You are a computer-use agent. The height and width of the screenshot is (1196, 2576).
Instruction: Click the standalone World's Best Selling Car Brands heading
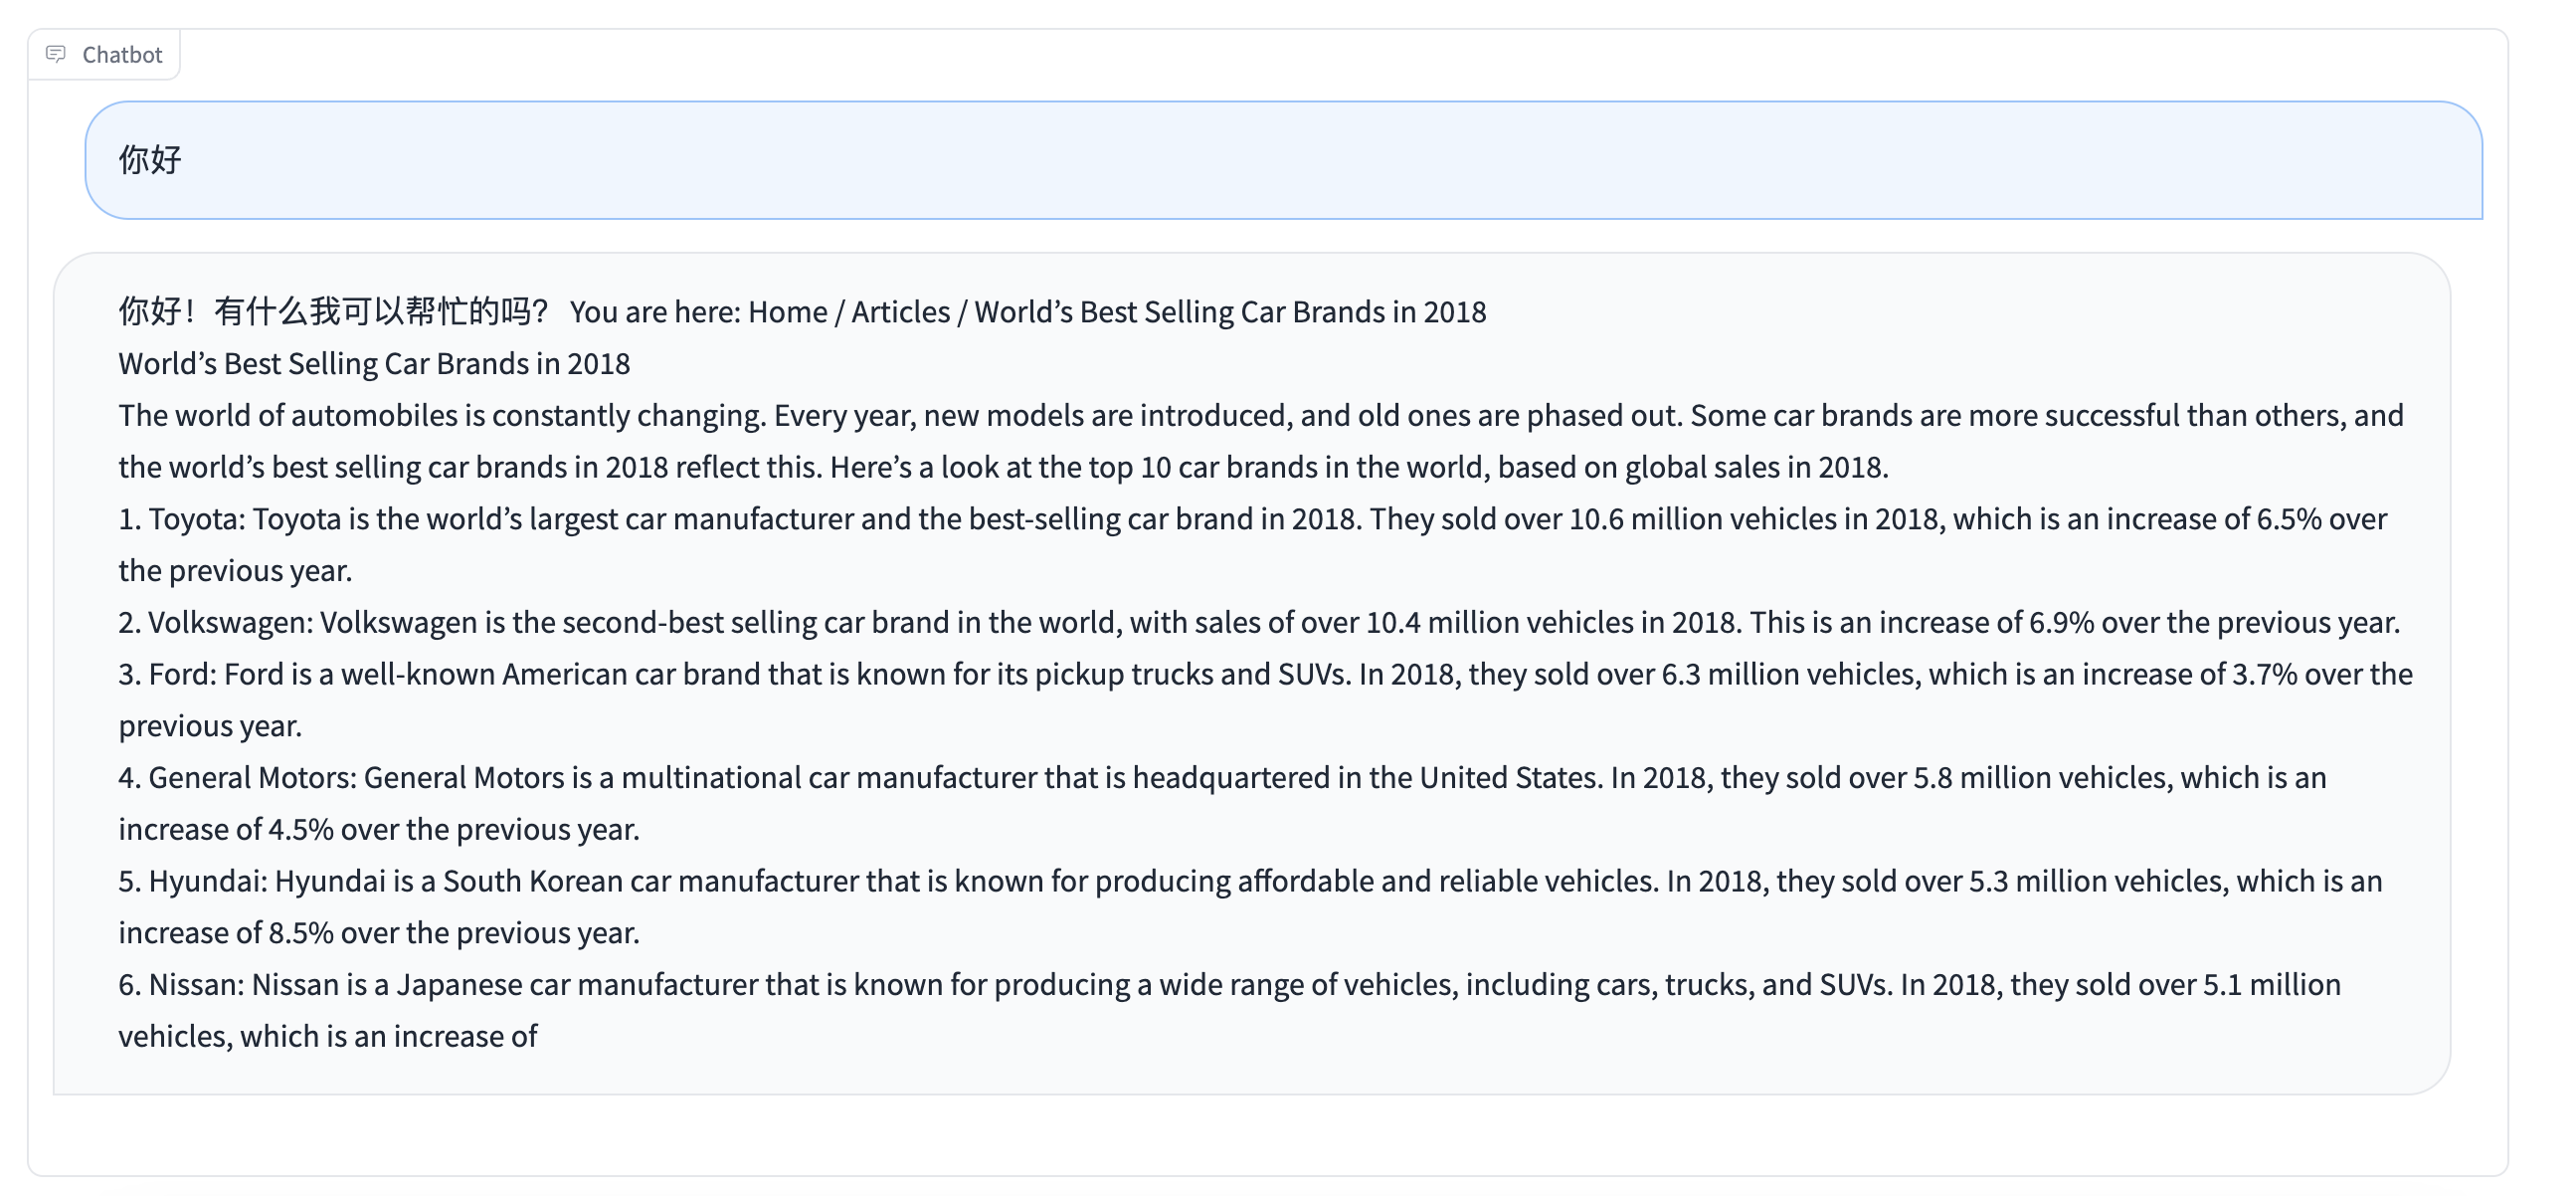point(374,364)
